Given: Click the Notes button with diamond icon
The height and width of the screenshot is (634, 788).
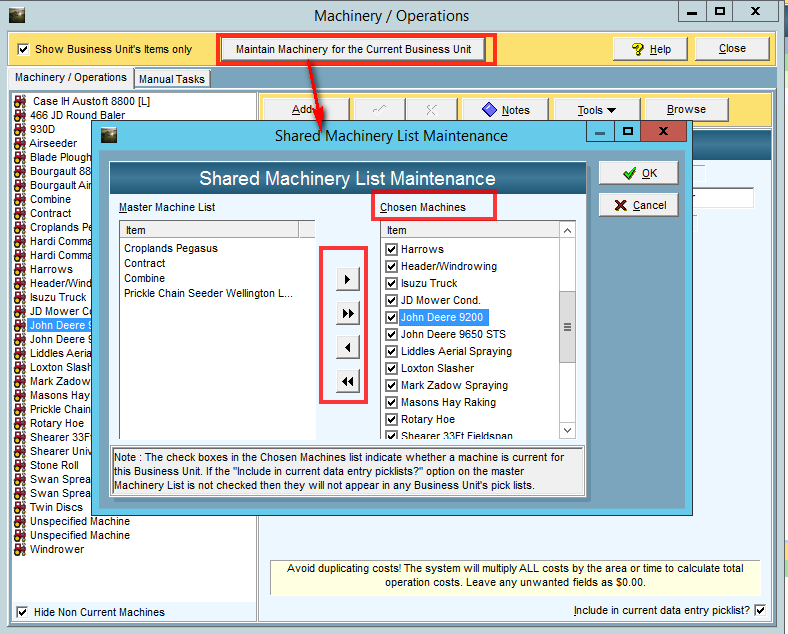Looking at the screenshot, I should 505,110.
